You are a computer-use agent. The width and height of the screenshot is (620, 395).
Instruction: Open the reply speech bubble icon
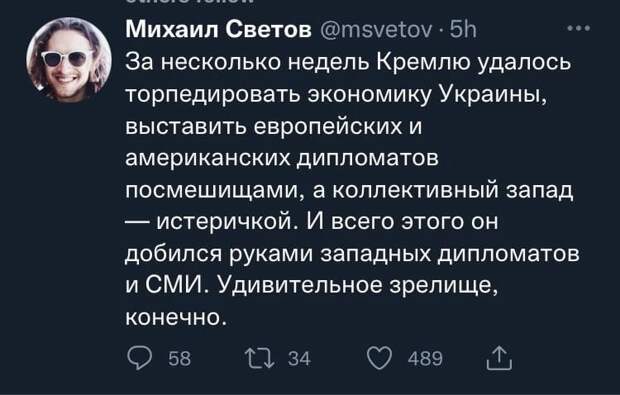click(139, 358)
